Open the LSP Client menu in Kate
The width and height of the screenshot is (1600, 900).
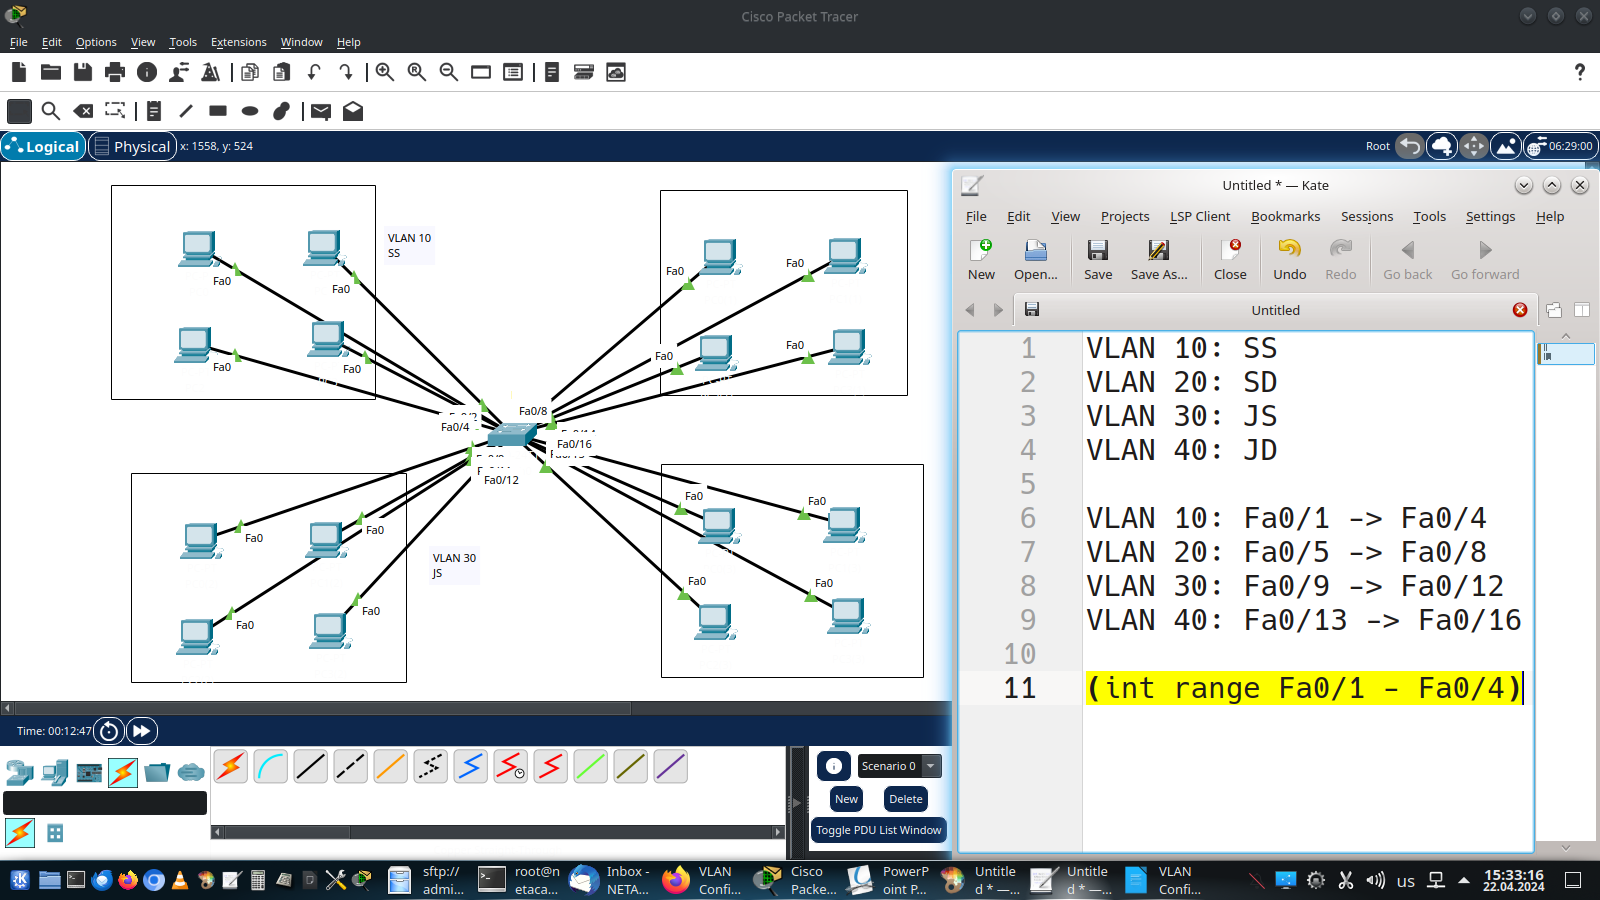click(1200, 216)
